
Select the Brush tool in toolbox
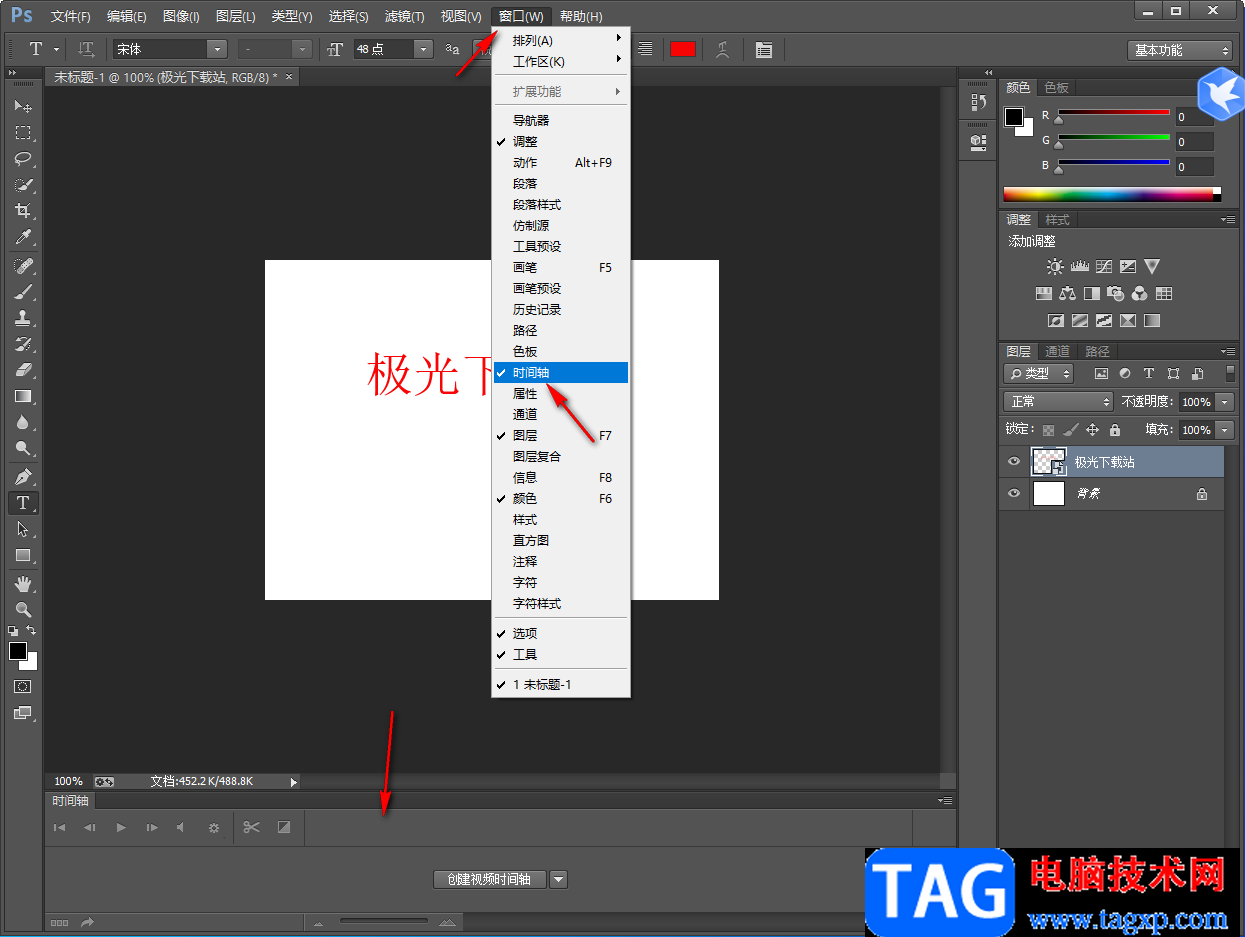23,292
